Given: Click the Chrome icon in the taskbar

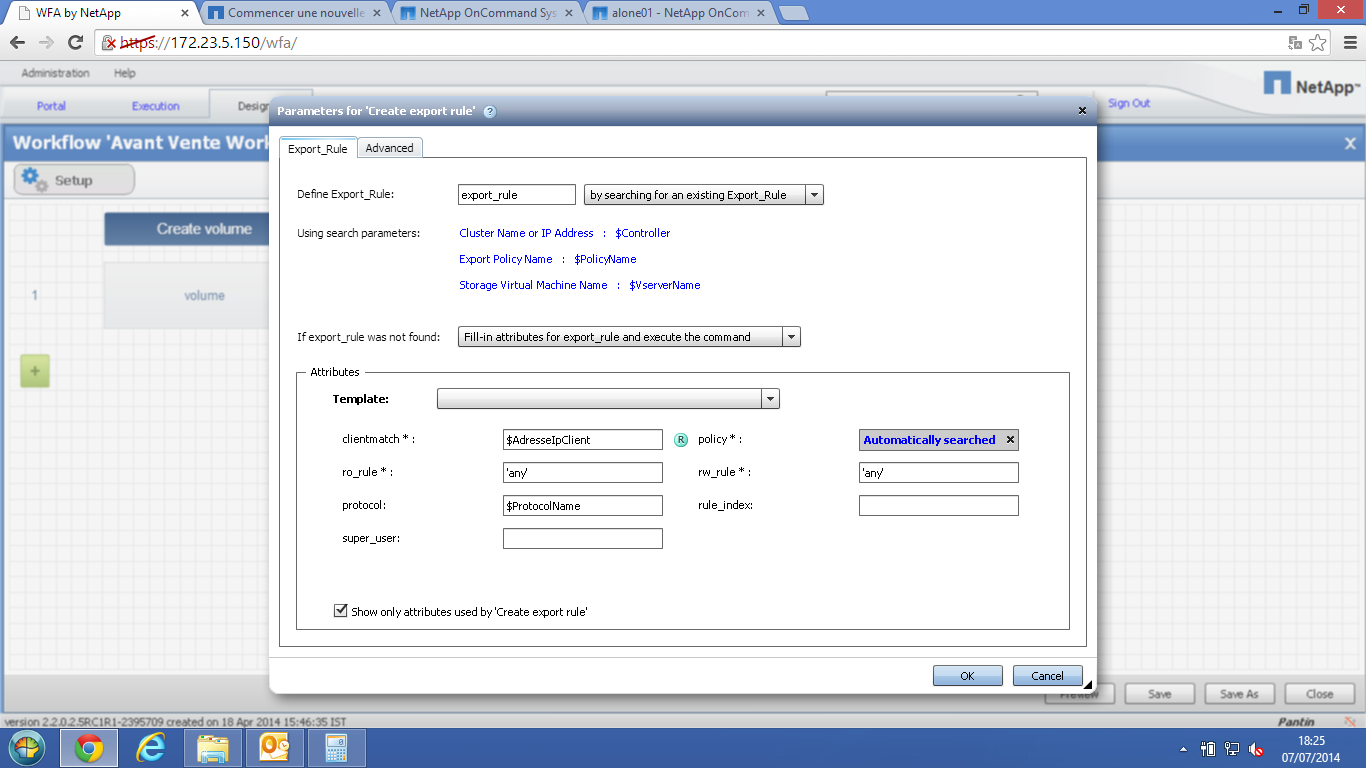Looking at the screenshot, I should tap(89, 748).
